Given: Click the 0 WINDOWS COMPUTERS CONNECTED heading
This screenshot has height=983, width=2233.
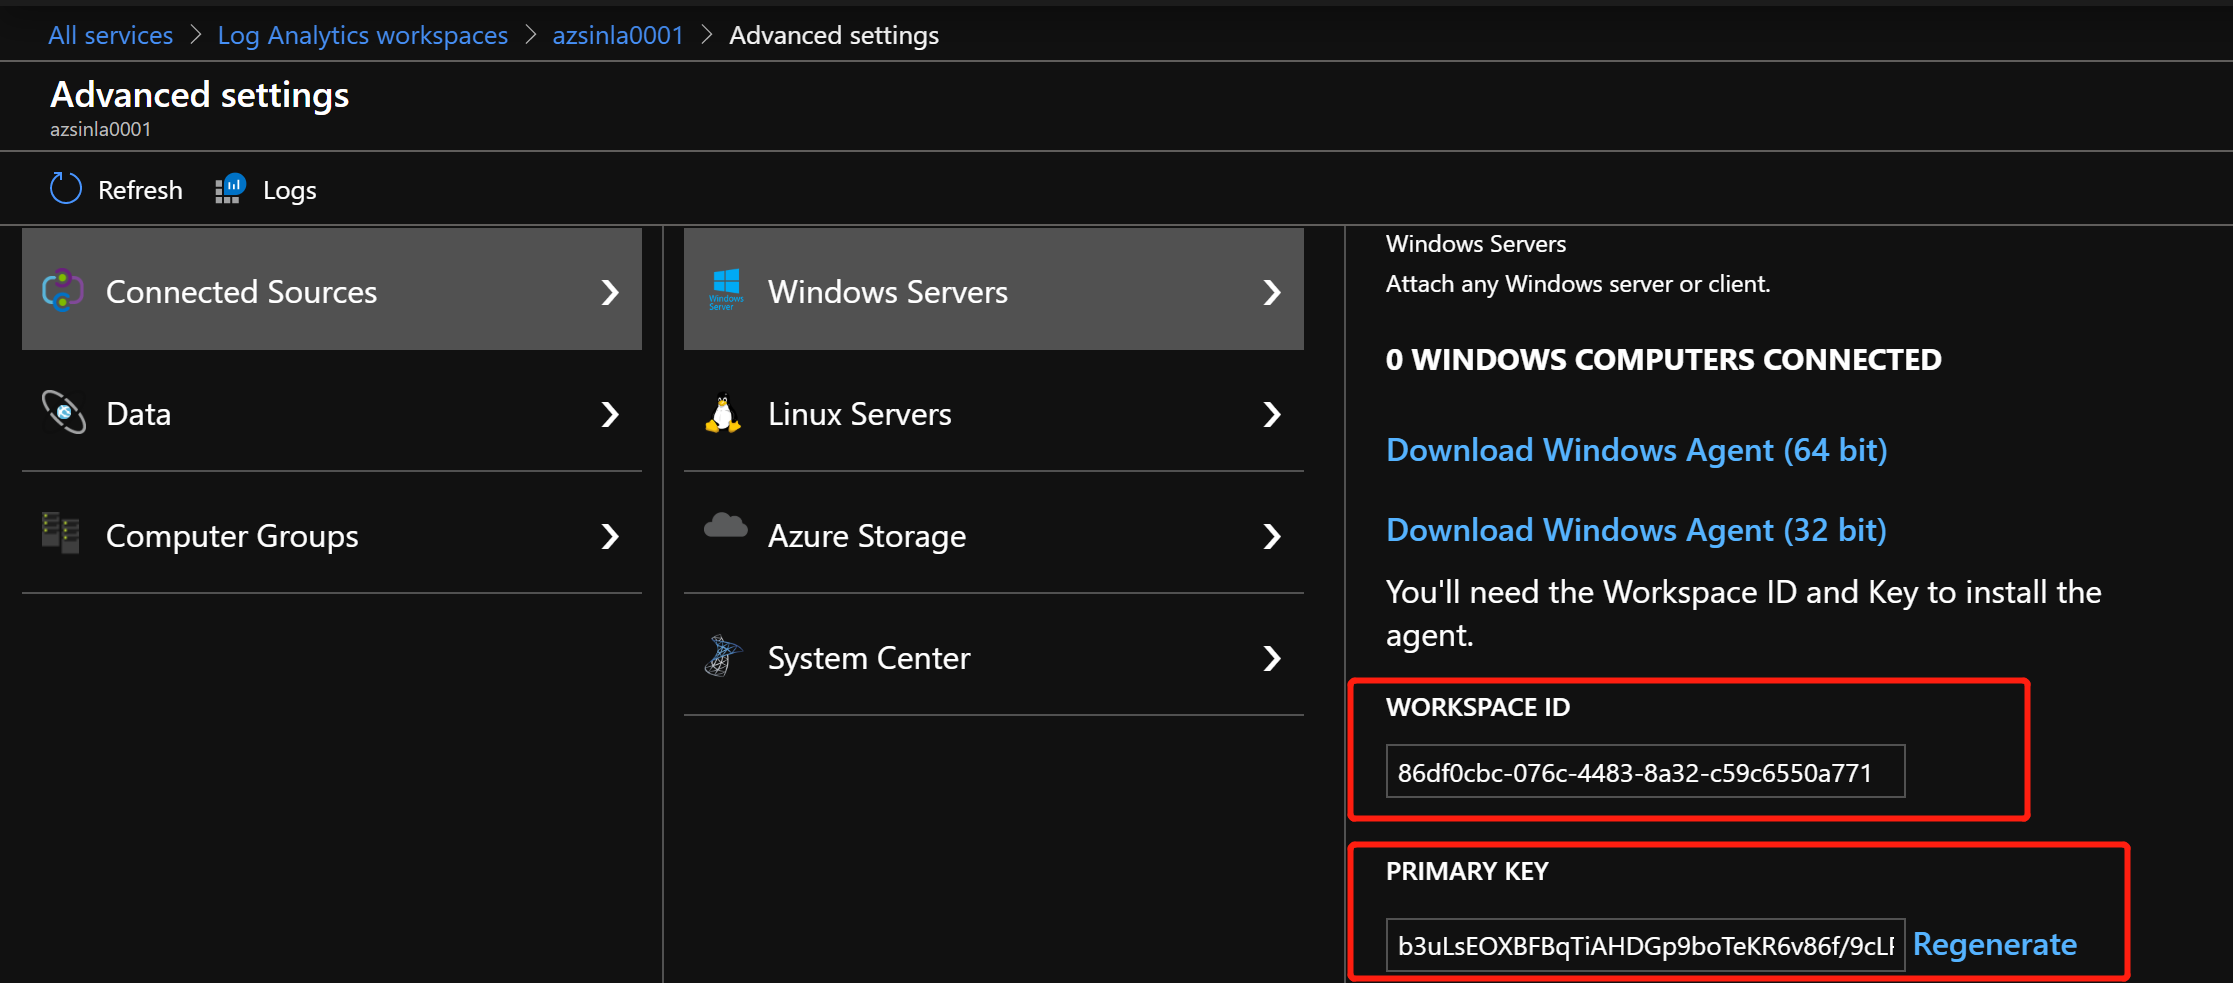Looking at the screenshot, I should click(1664, 359).
